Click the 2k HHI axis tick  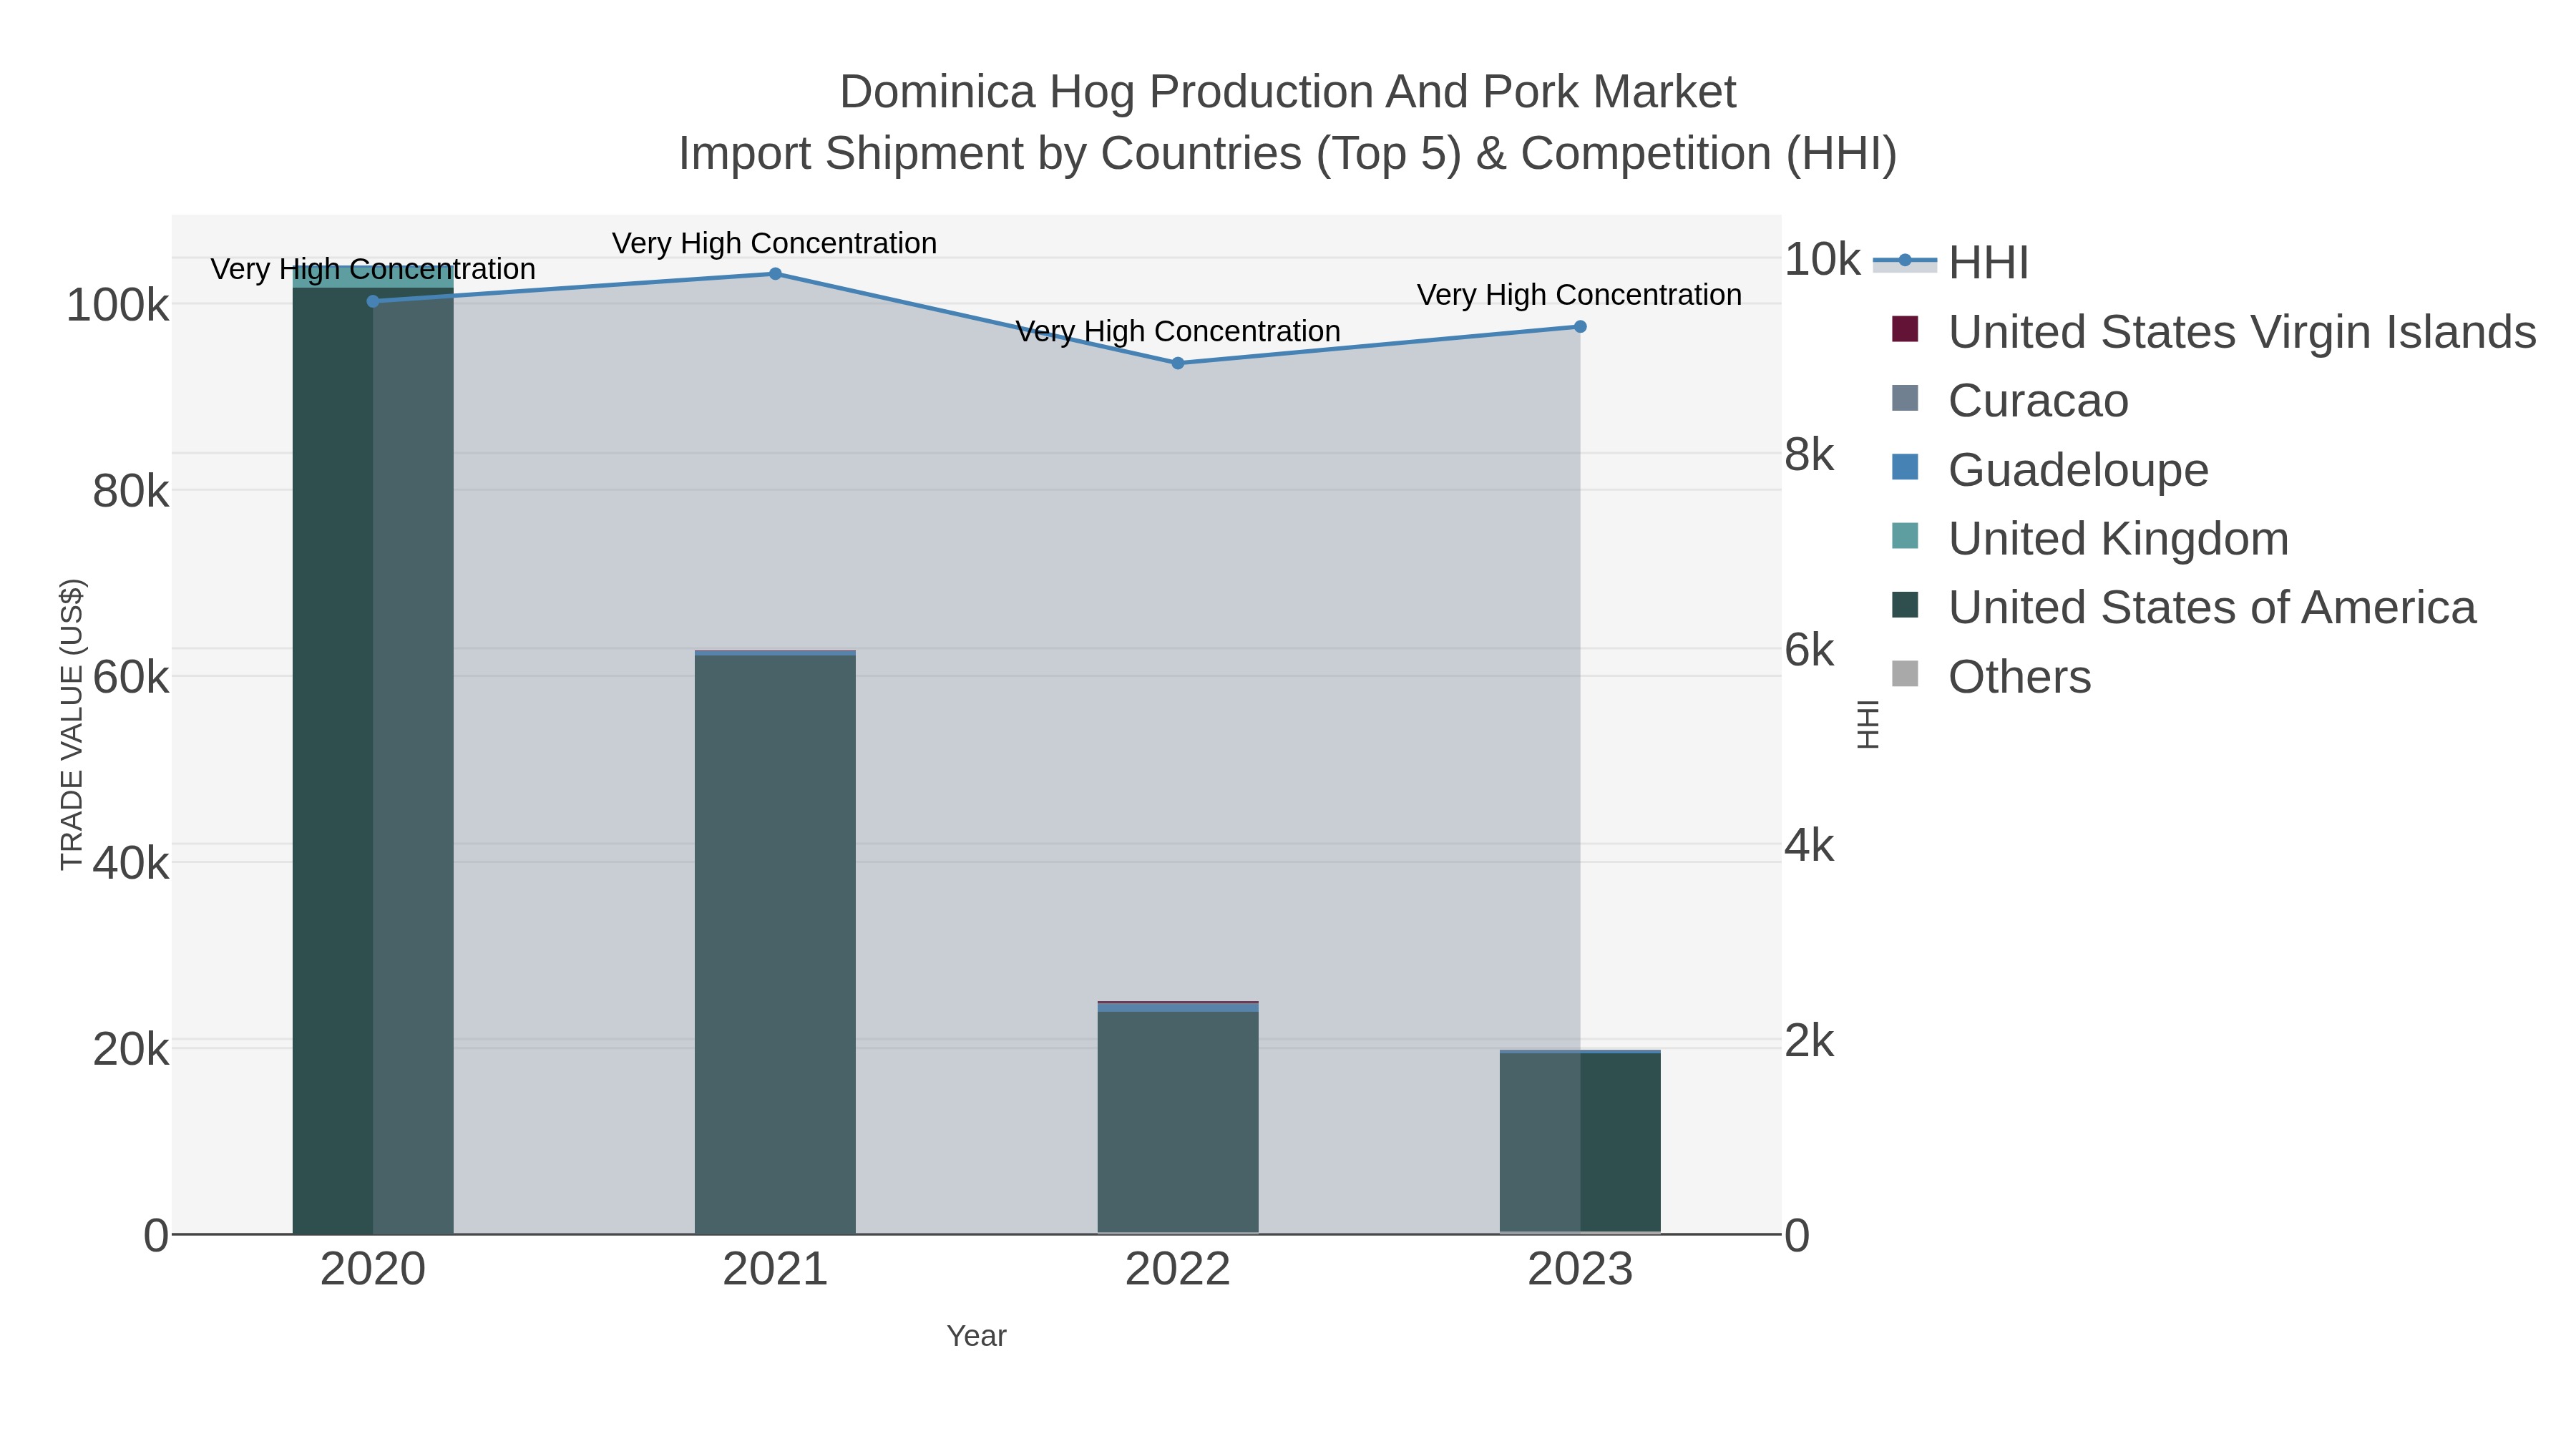1809,1041
